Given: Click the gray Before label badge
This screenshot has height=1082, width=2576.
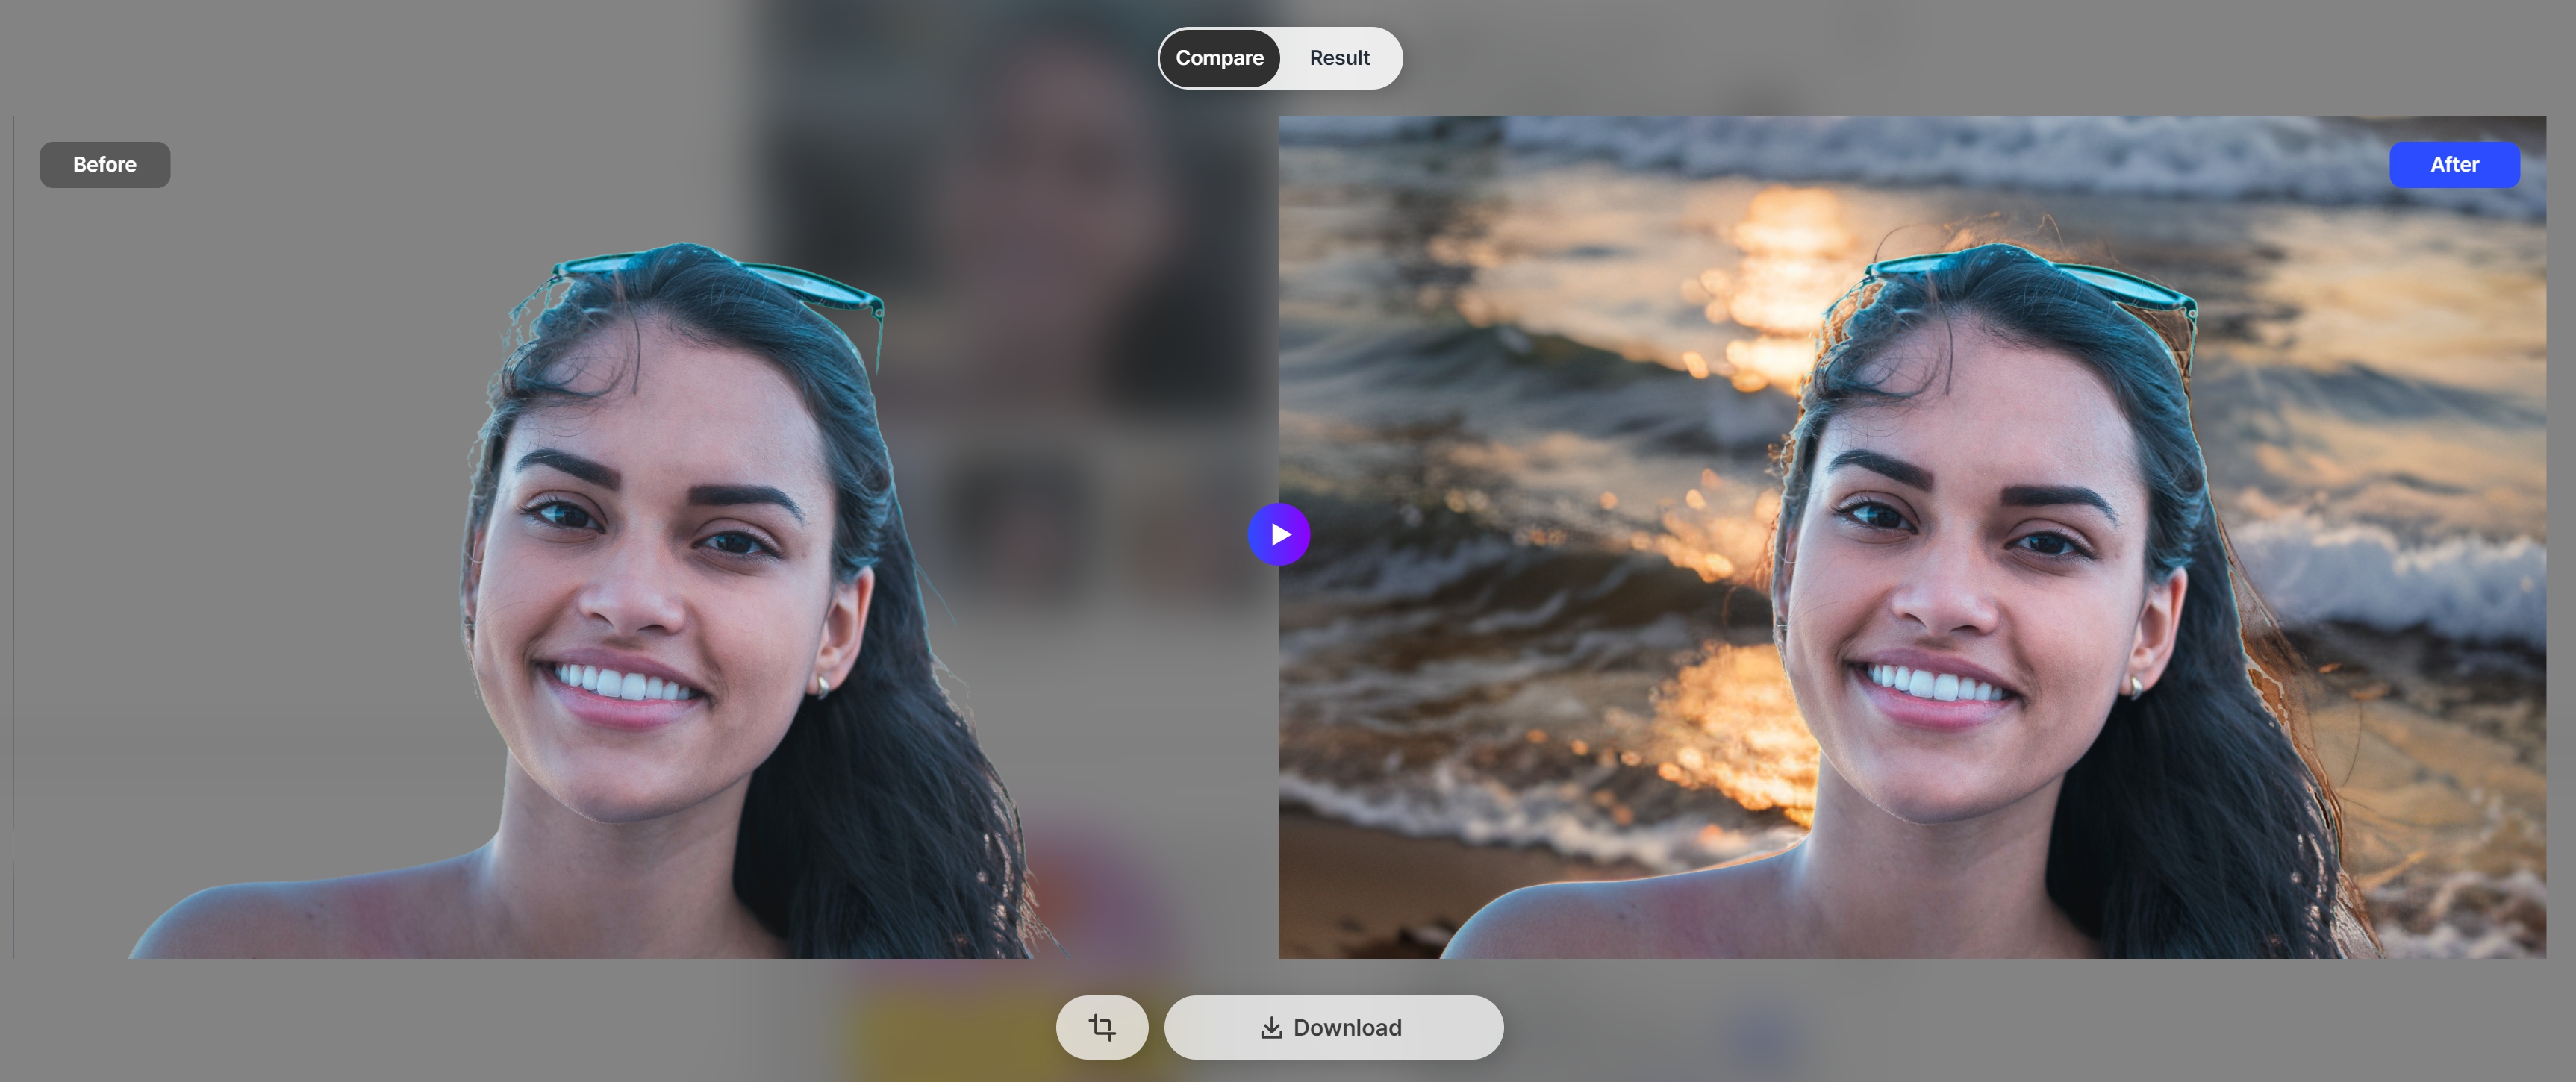Looking at the screenshot, I should (104, 164).
